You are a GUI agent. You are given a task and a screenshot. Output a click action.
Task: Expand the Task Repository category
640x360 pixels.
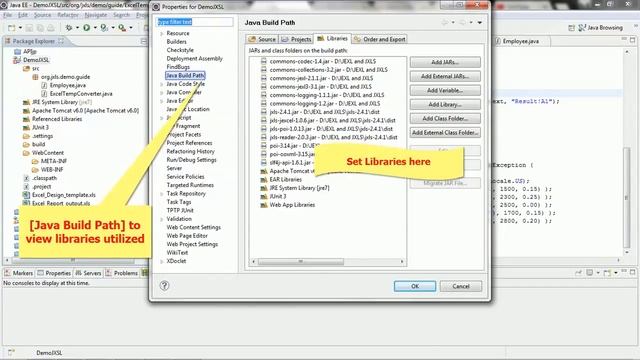tap(162, 194)
